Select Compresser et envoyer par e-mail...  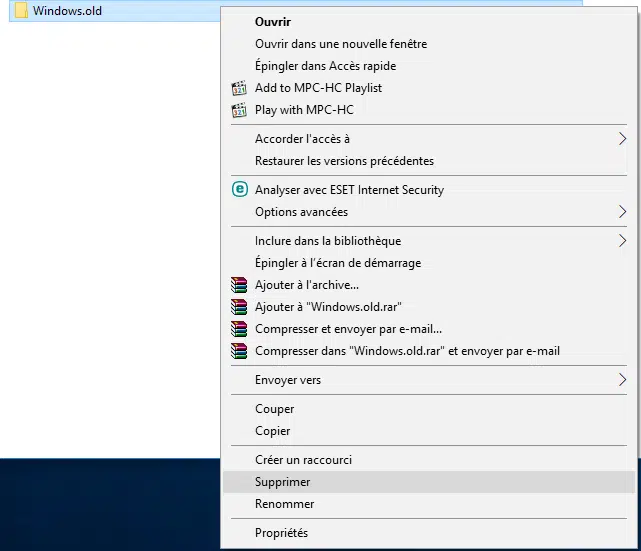pyautogui.click(x=429, y=329)
